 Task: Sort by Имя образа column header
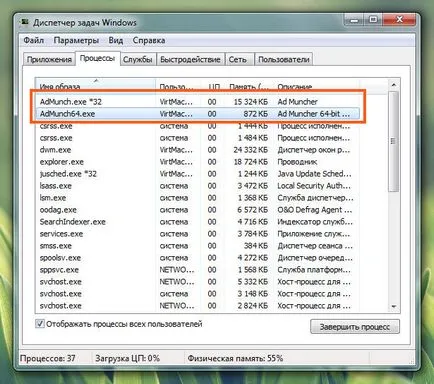click(x=96, y=86)
